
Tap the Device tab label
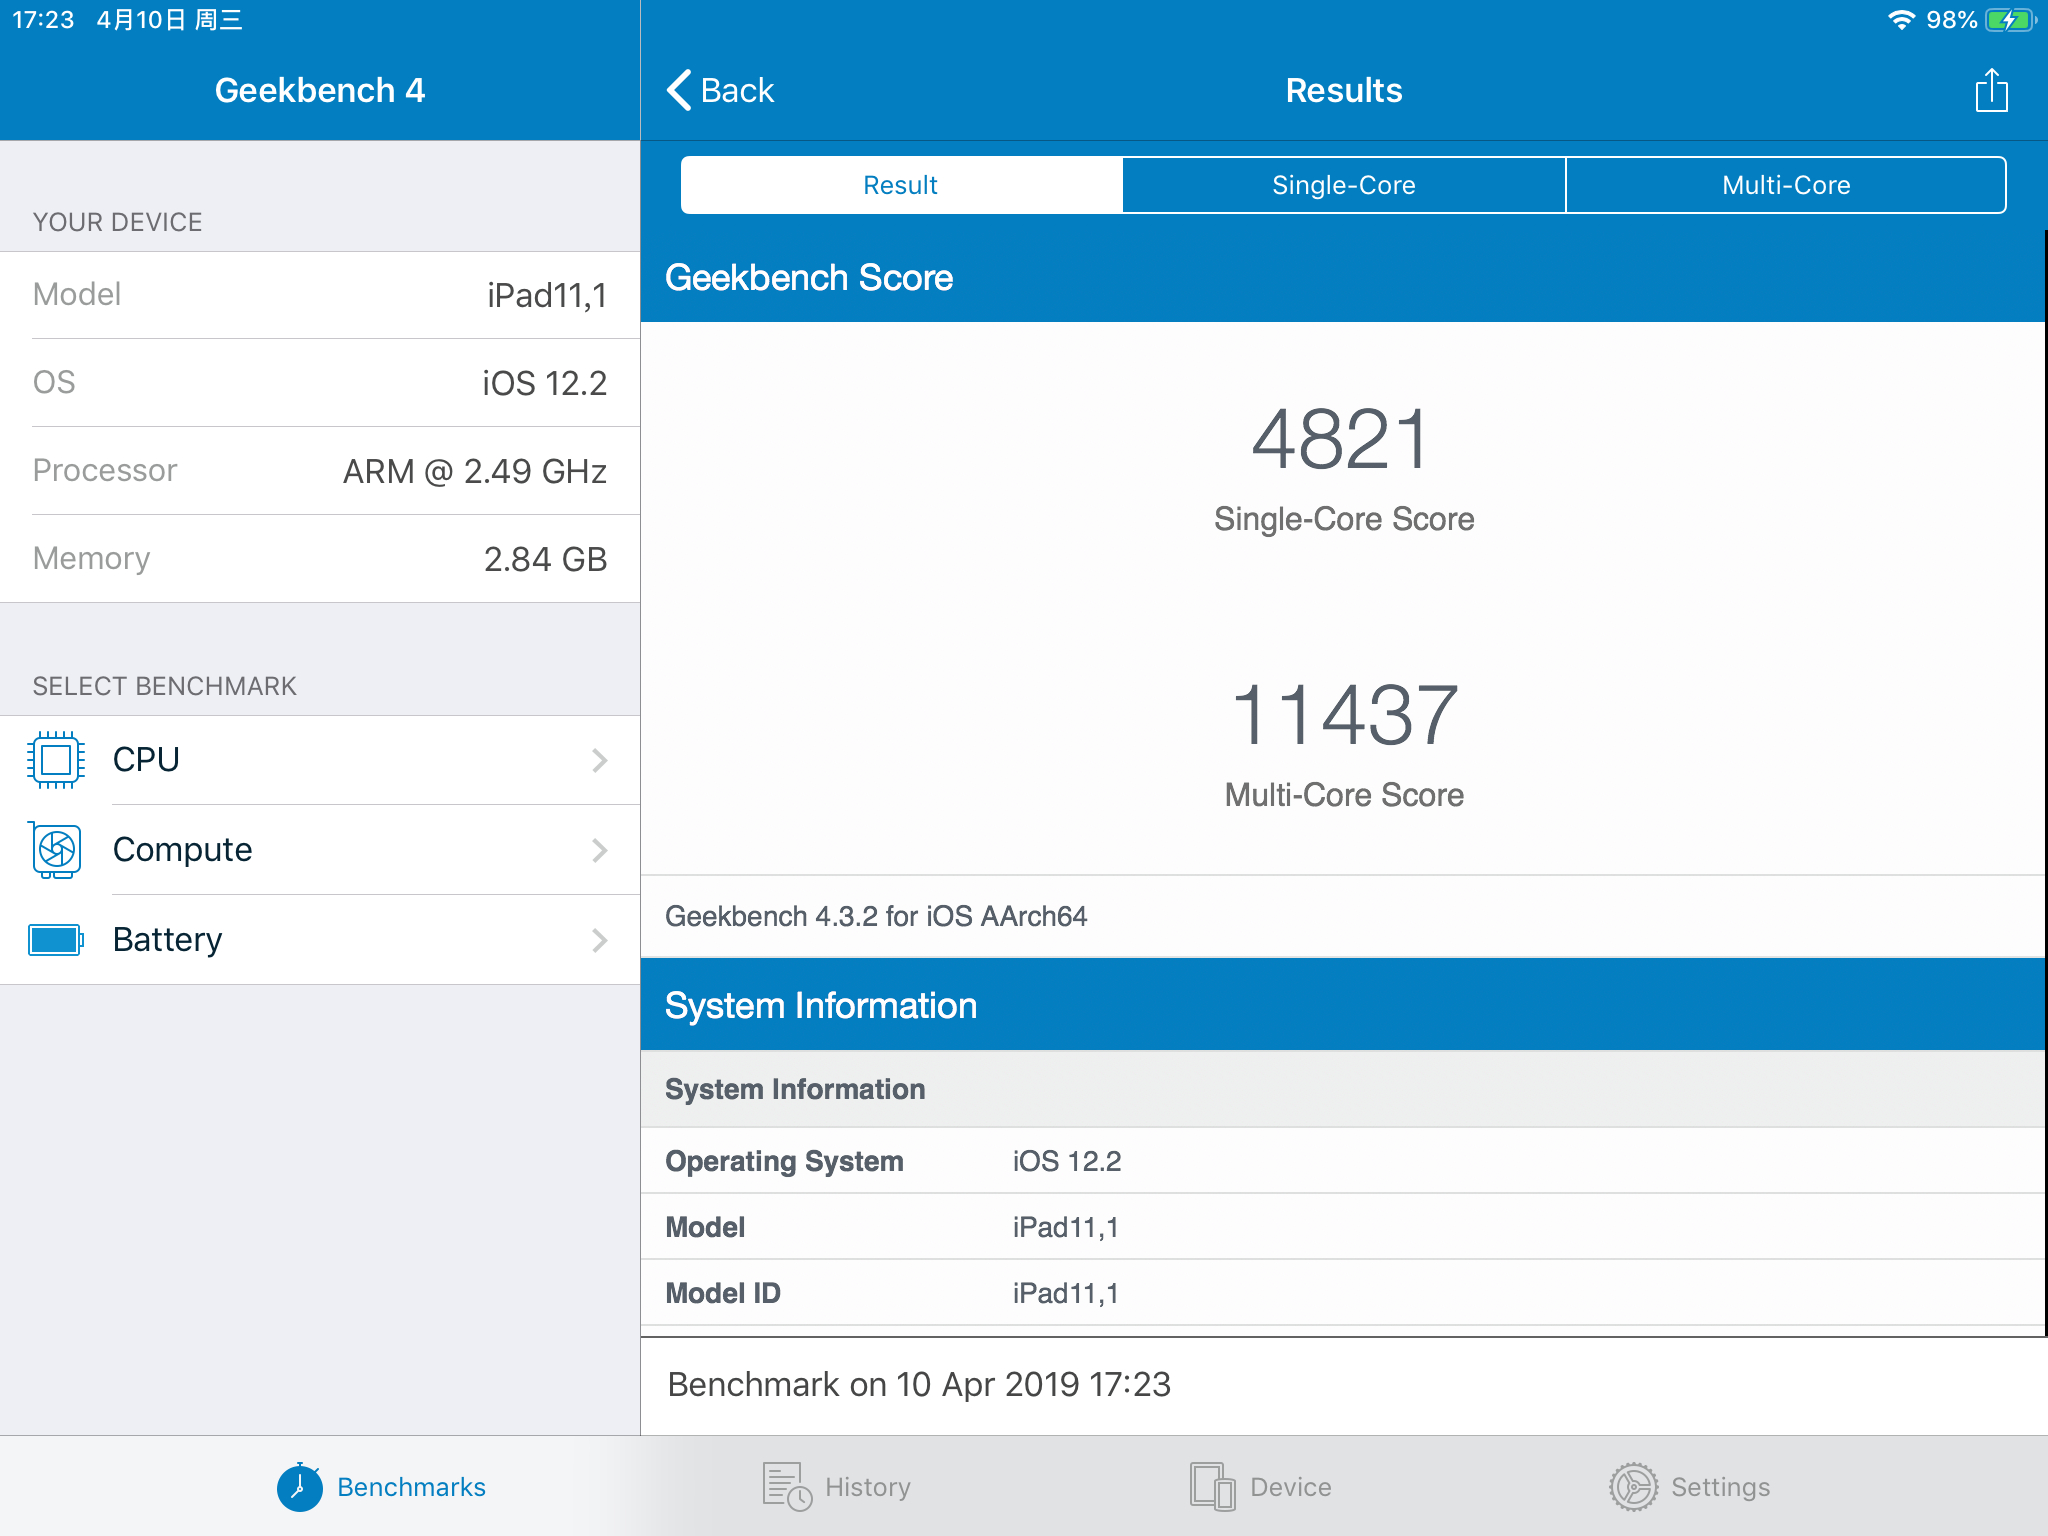pyautogui.click(x=1290, y=1487)
